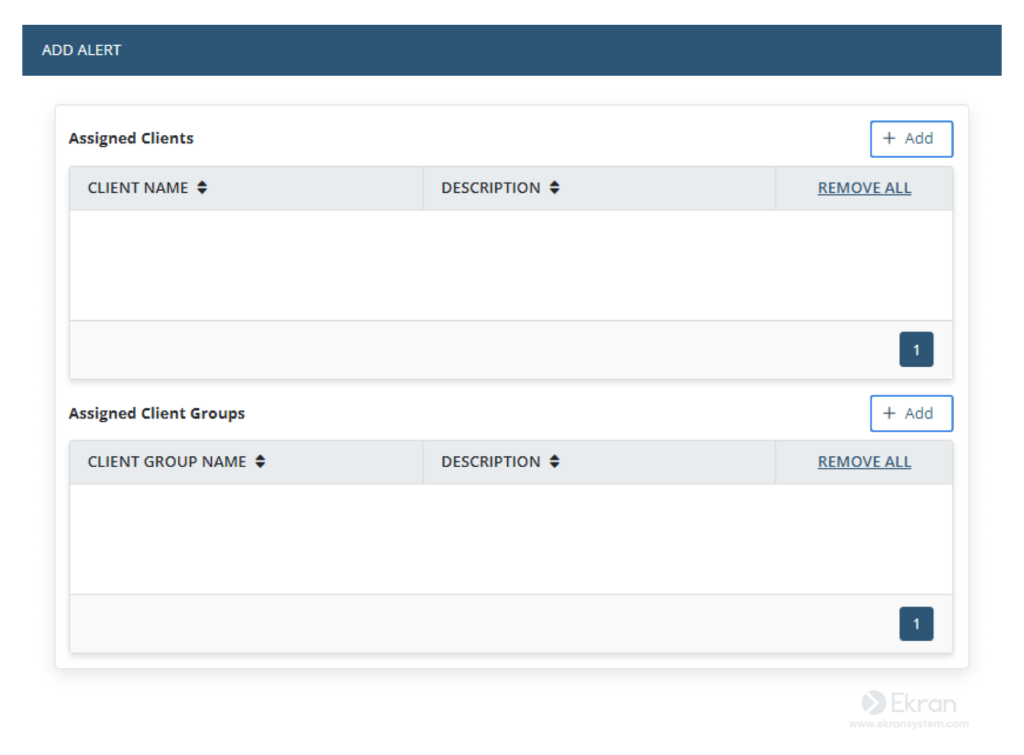Click the plus icon beside Assigned Clients Add
1024x755 pixels.
click(889, 139)
